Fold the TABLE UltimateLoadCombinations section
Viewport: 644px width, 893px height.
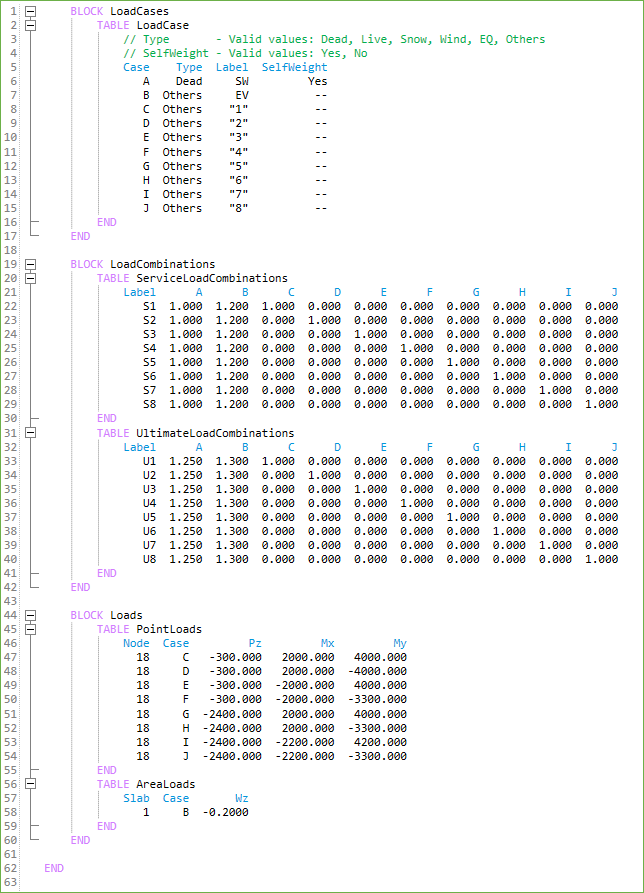(x=30, y=433)
